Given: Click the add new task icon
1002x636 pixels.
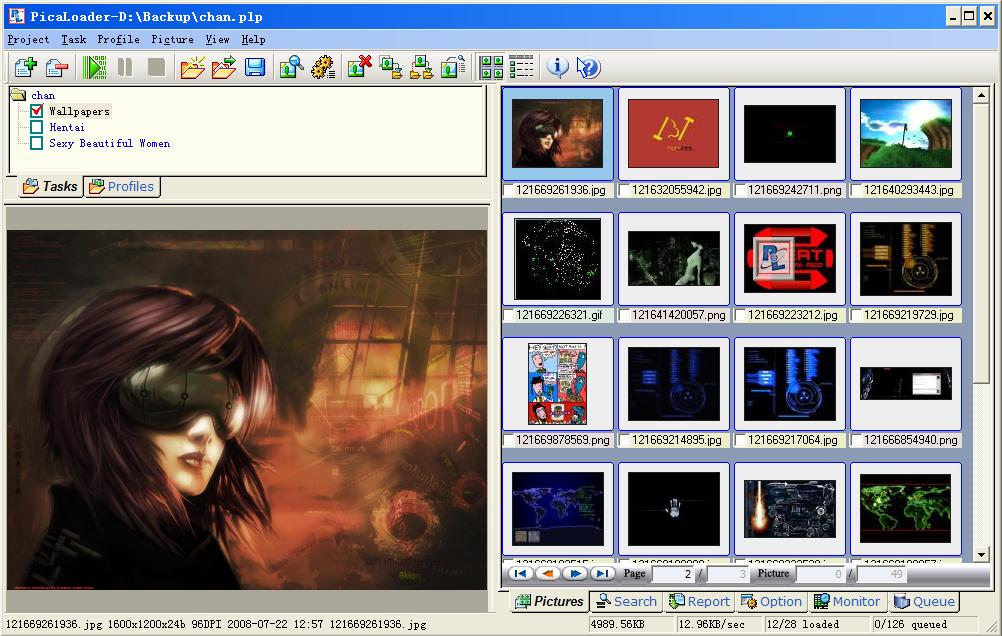Looking at the screenshot, I should click(26, 67).
